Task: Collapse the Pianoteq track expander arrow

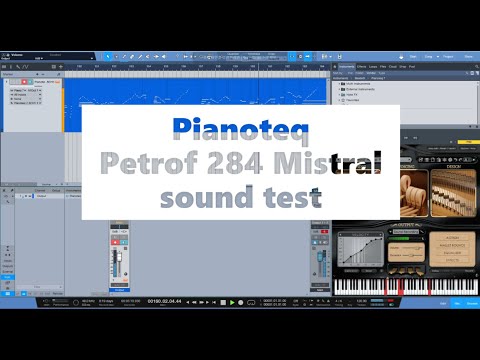Action: (6, 82)
